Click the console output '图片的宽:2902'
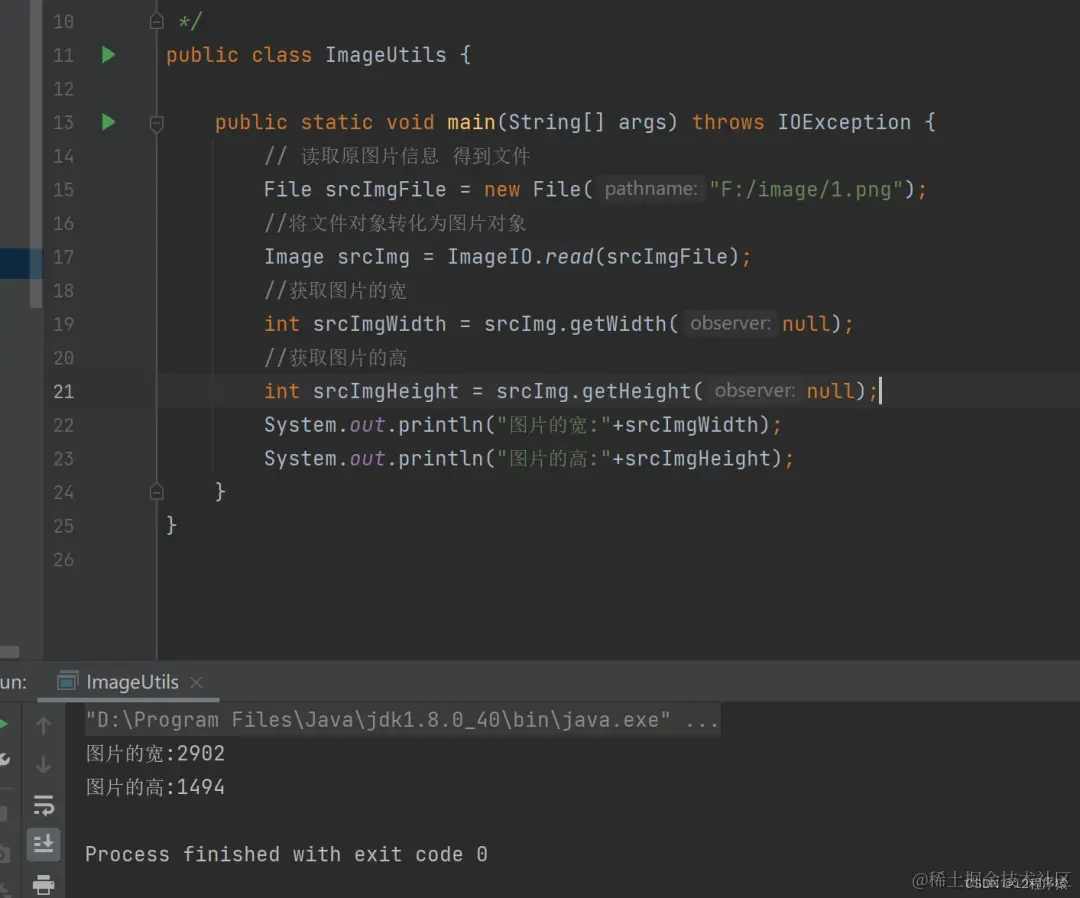The height and width of the screenshot is (898, 1080). click(x=155, y=753)
